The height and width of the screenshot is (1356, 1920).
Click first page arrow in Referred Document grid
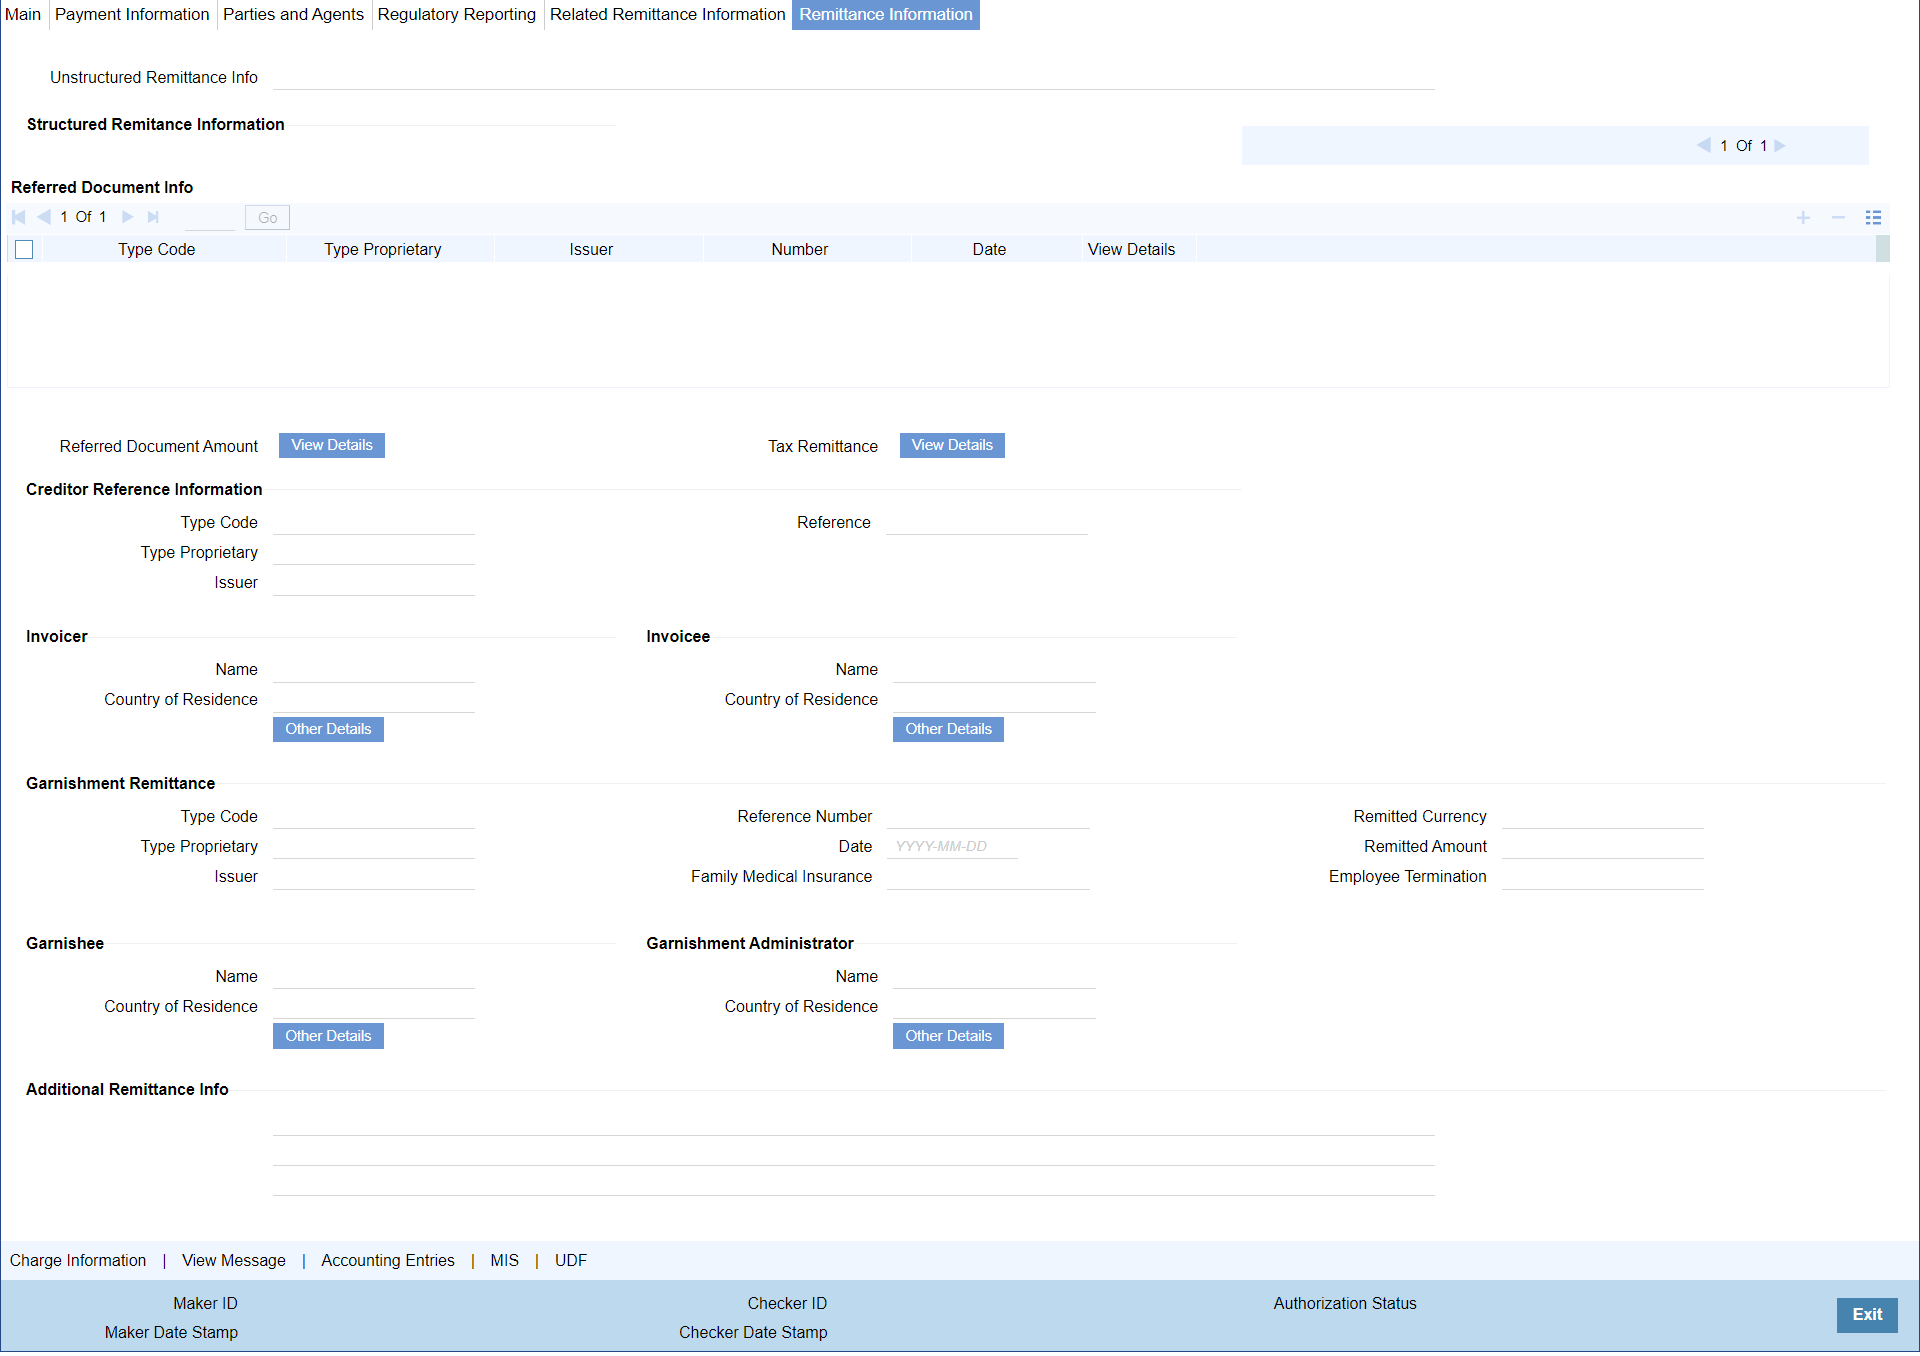click(x=19, y=217)
